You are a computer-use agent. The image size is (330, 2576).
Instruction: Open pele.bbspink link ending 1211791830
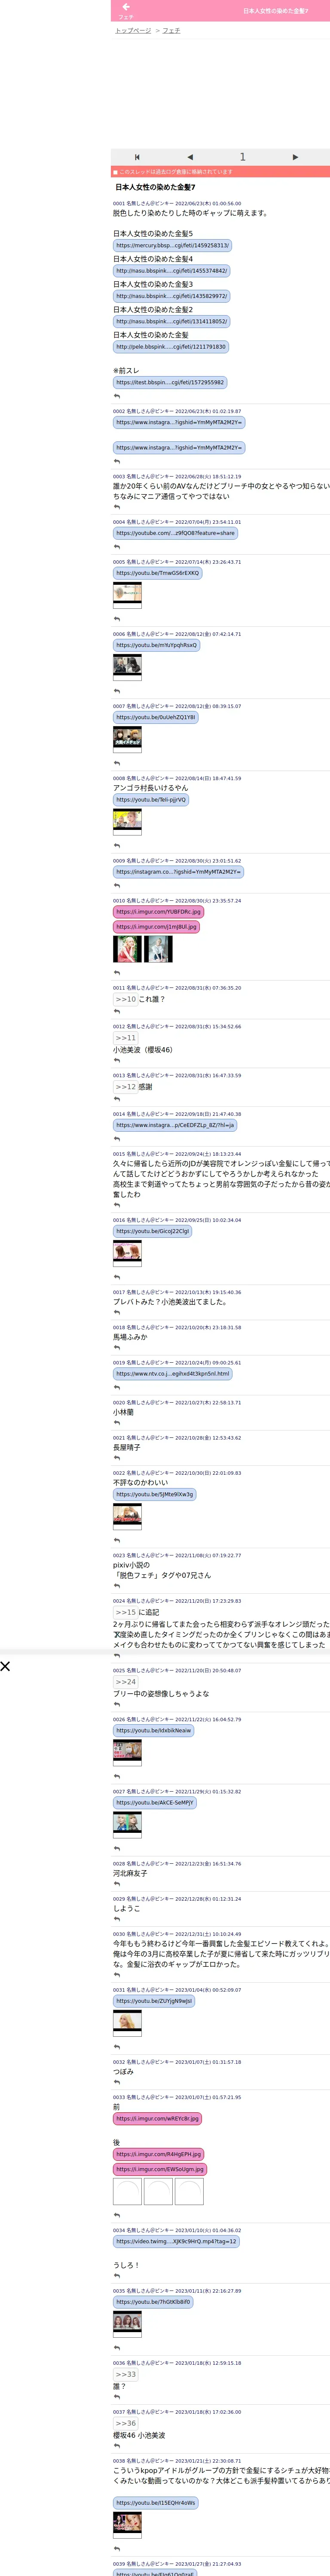click(x=171, y=347)
